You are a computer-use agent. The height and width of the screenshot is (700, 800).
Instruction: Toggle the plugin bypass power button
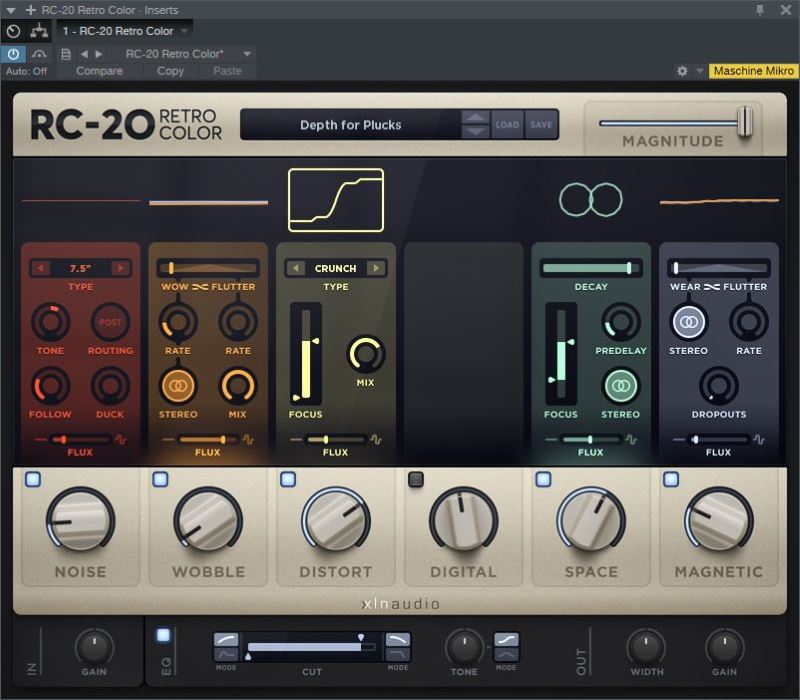(13, 54)
